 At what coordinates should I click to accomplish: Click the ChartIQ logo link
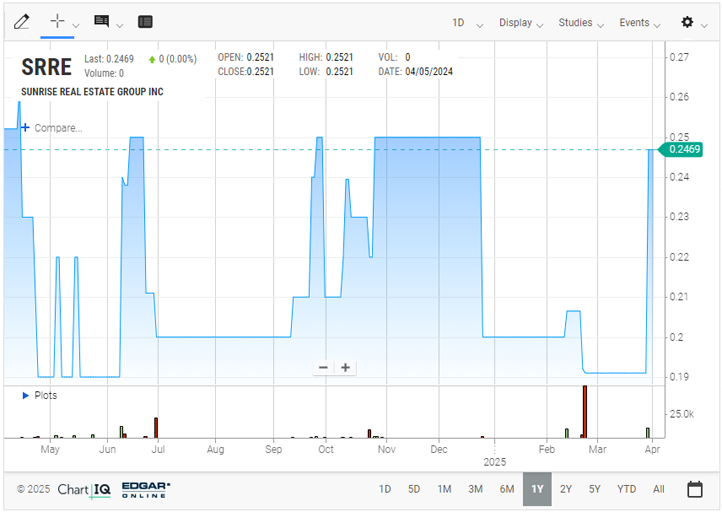pyautogui.click(x=84, y=490)
